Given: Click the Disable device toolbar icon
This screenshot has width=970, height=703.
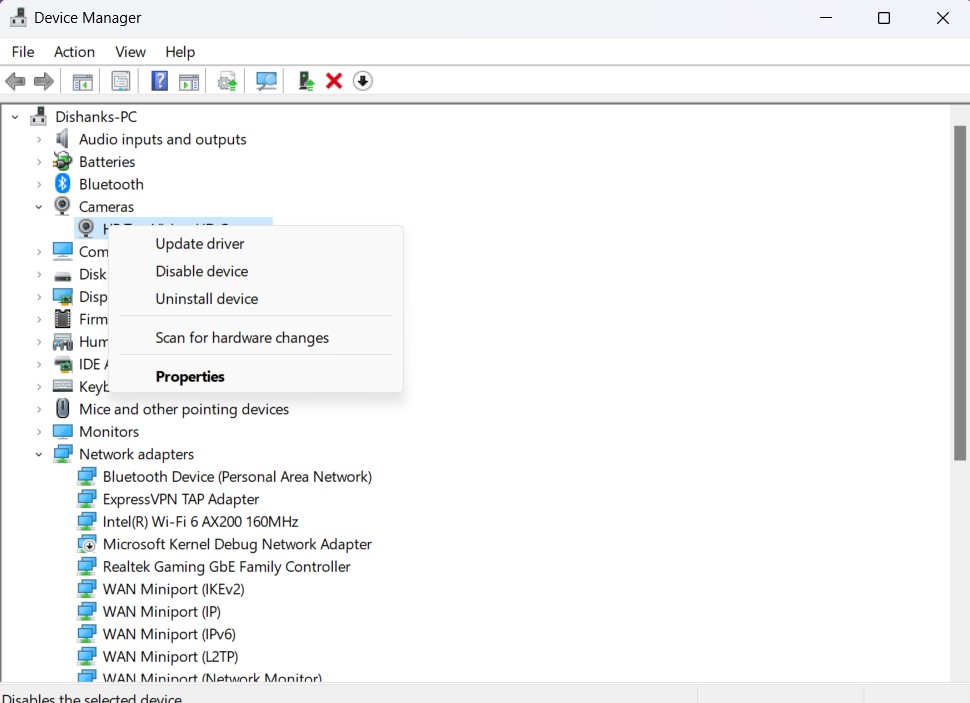Looking at the screenshot, I should click(x=305, y=81).
